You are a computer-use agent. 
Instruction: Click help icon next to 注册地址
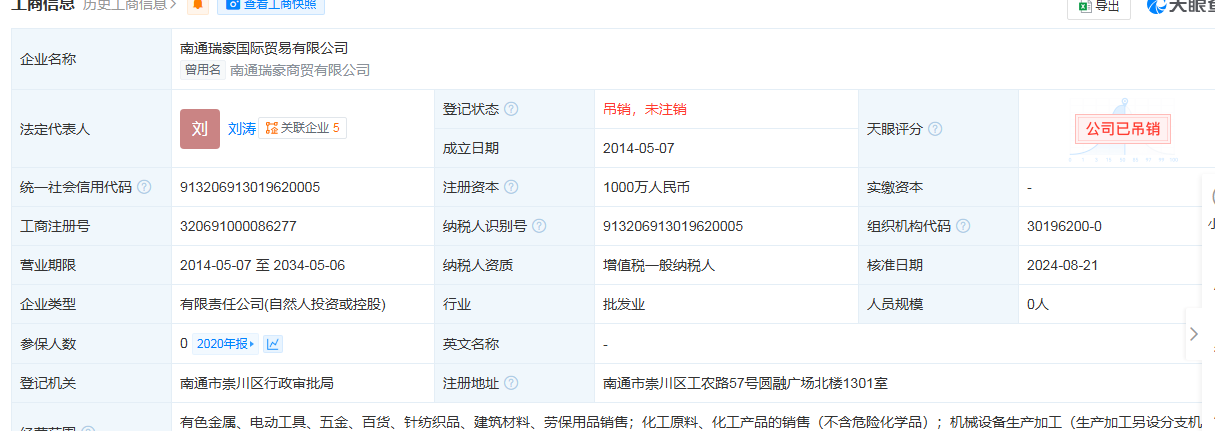511,383
